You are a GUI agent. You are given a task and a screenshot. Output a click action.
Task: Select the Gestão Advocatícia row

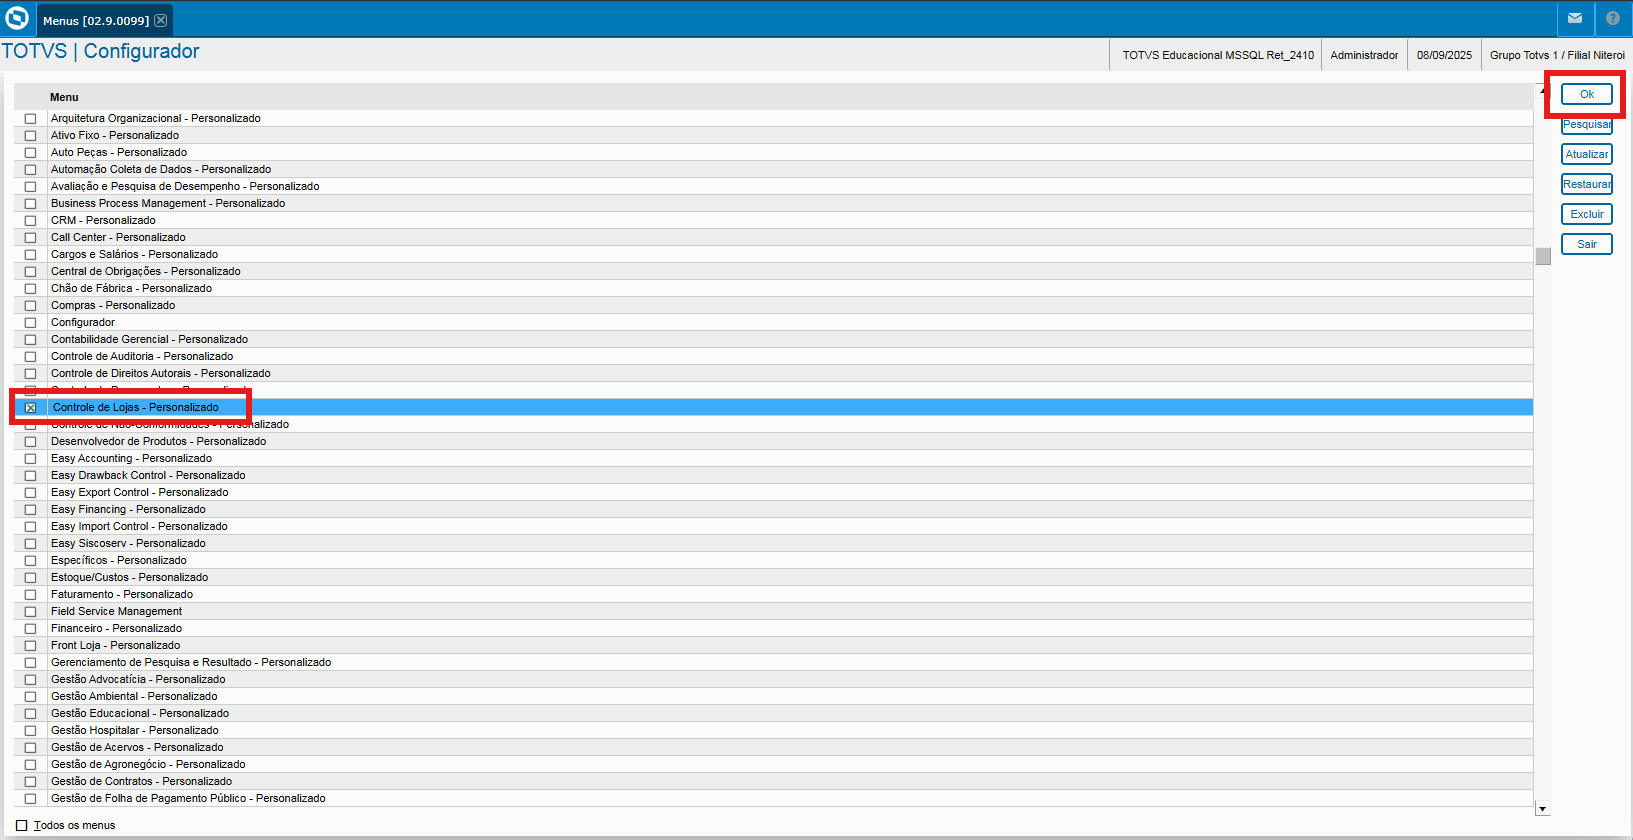[773, 680]
